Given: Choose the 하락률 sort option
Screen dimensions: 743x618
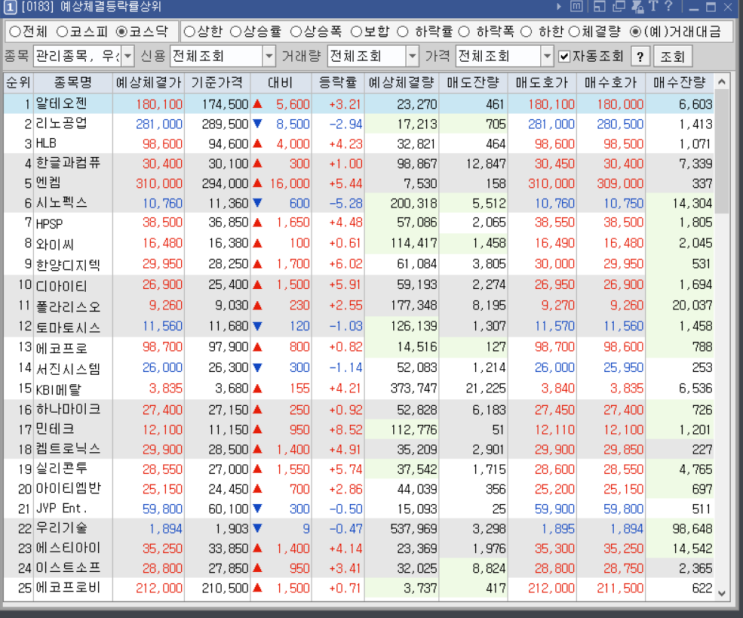Looking at the screenshot, I should 424,32.
